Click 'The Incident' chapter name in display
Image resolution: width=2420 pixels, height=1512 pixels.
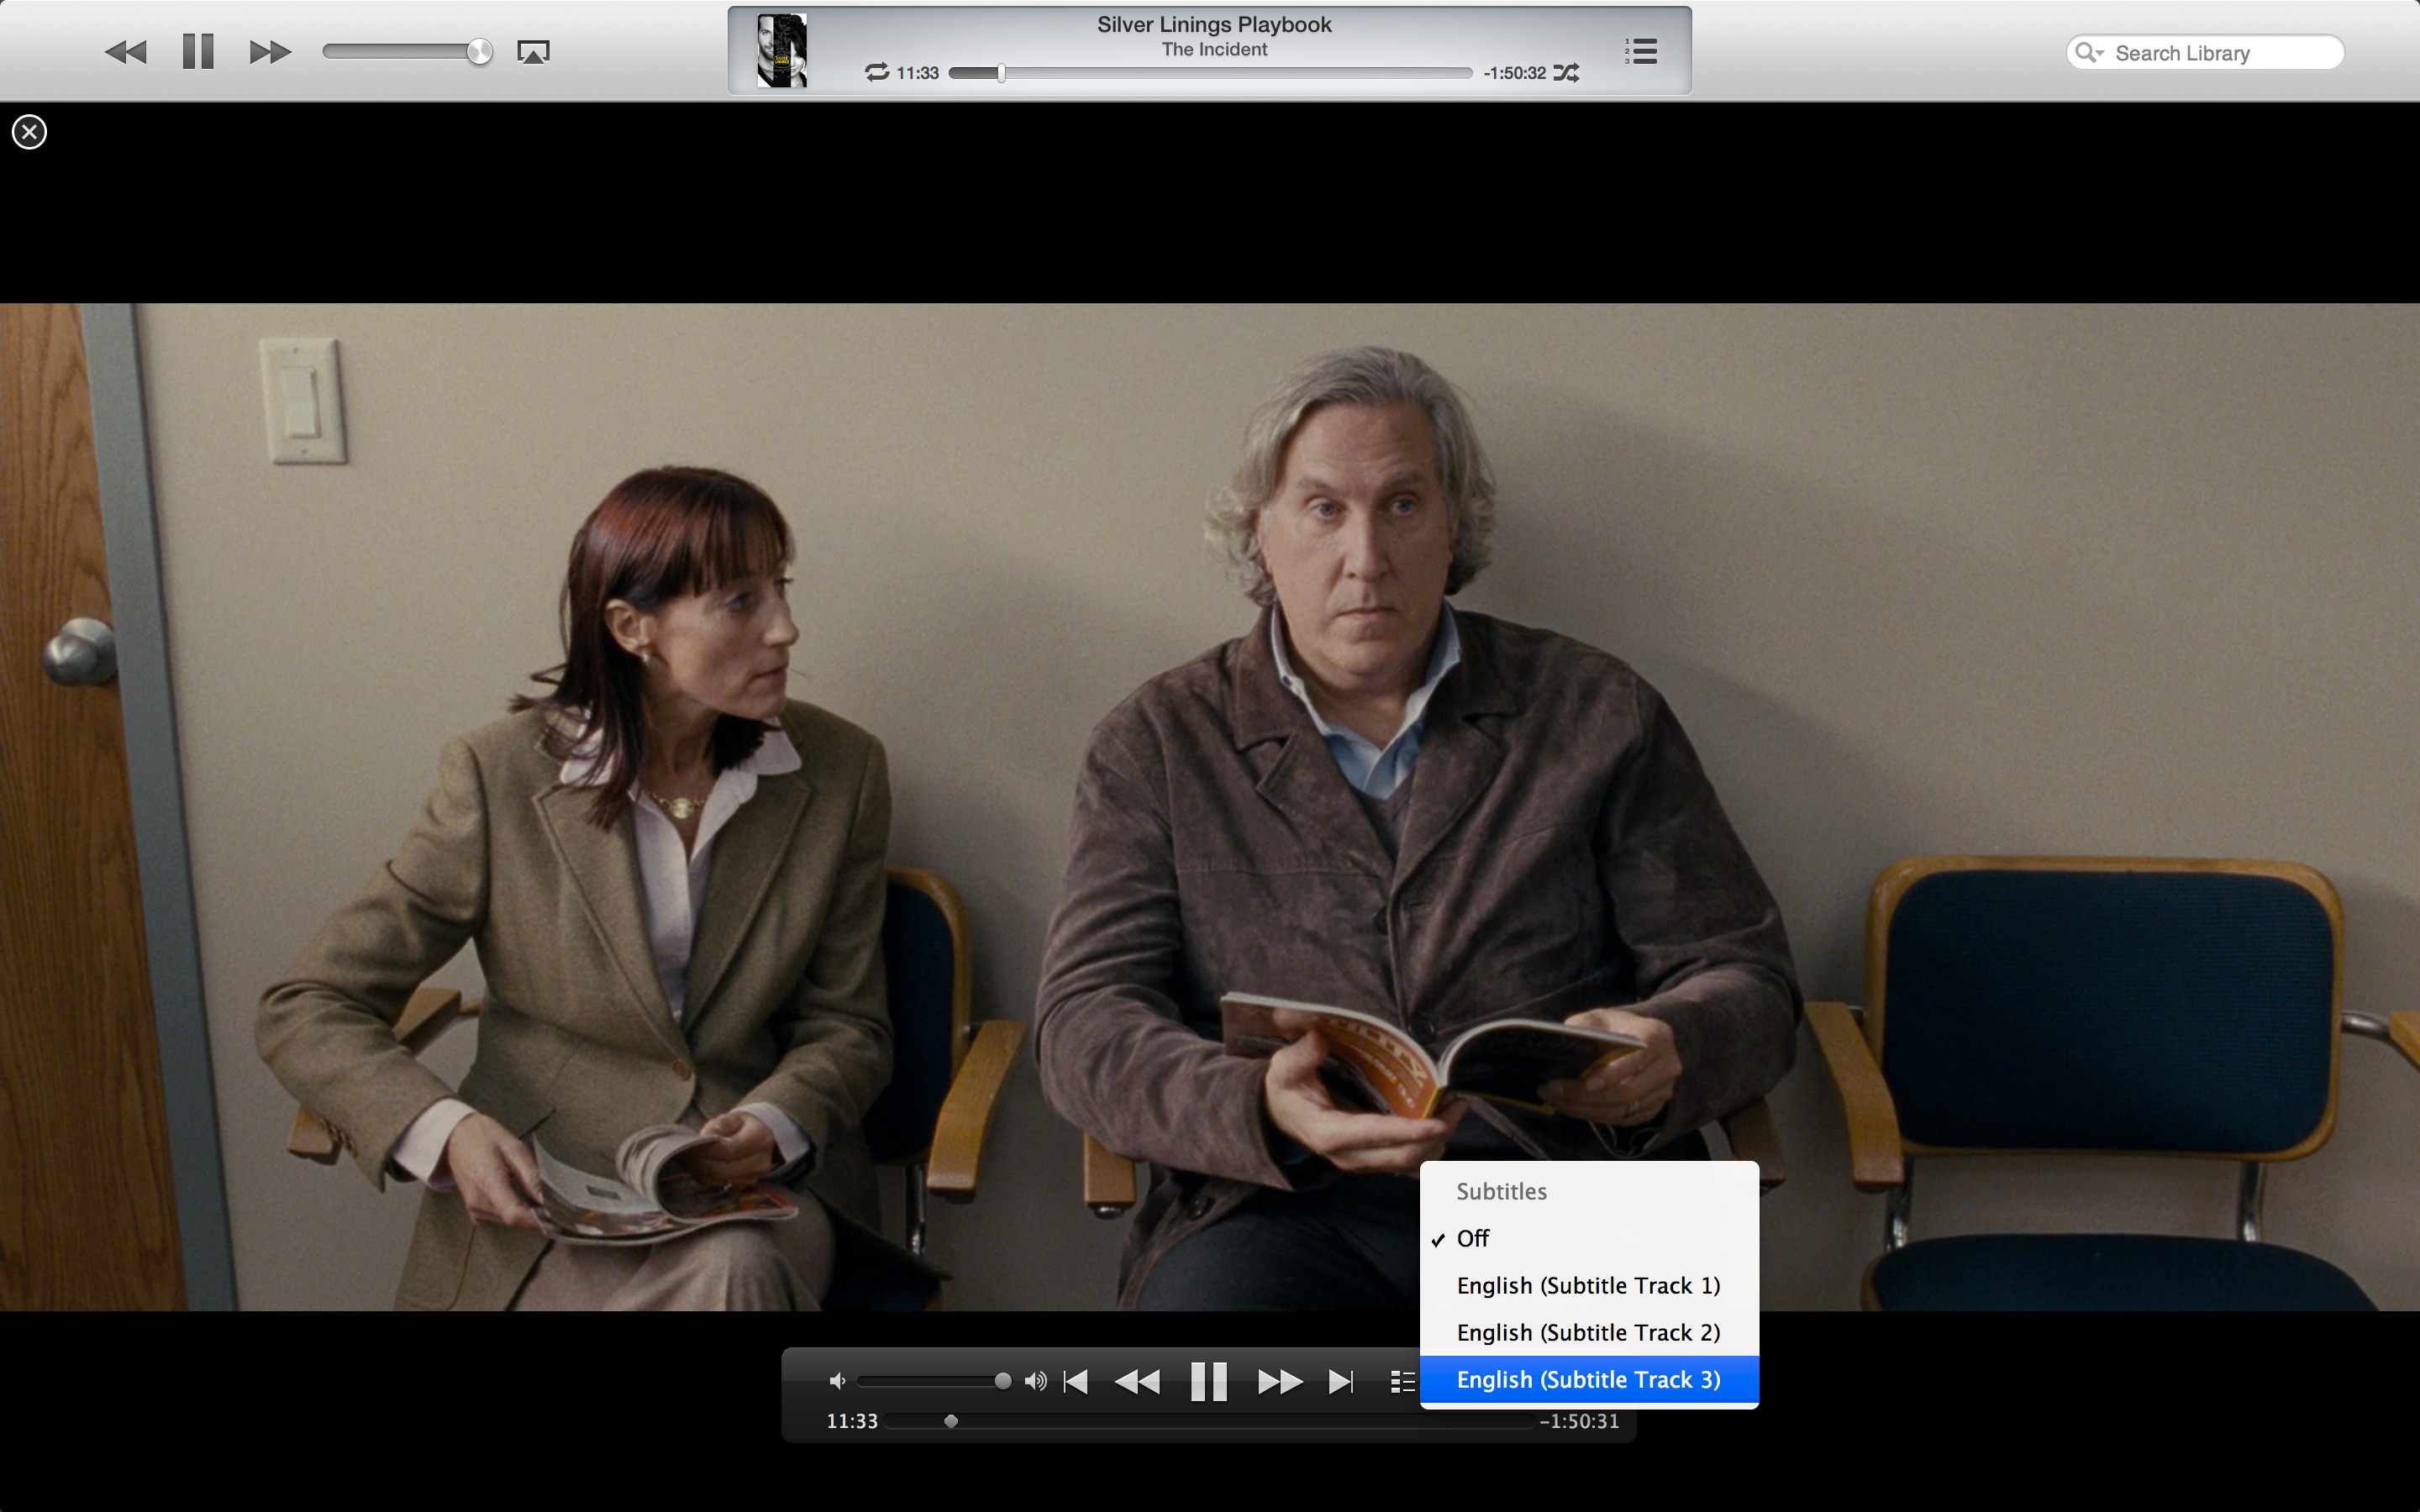click(x=1214, y=49)
